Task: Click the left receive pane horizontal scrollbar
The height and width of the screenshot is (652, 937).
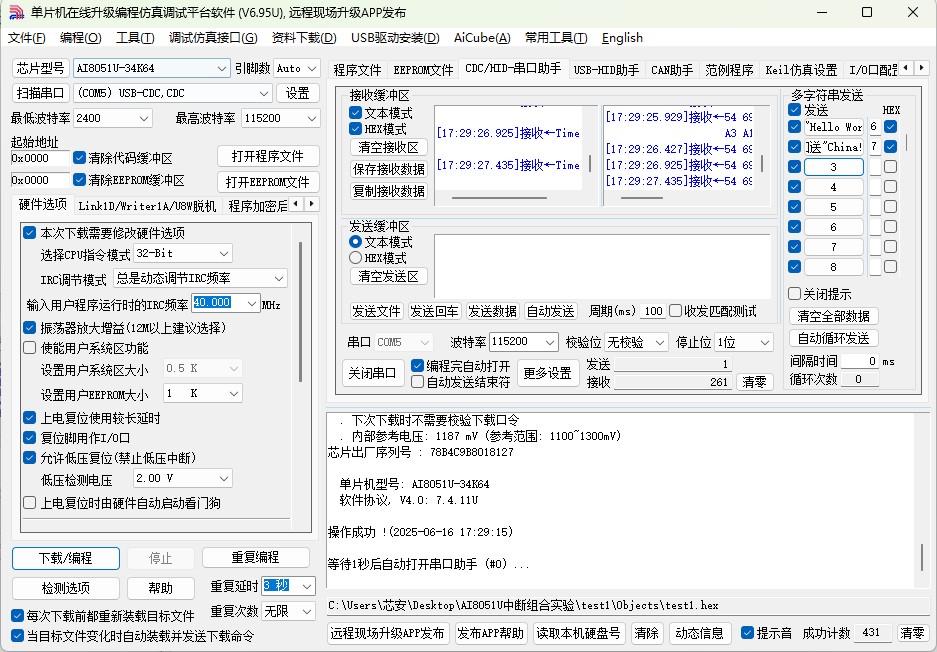Action: [x=499, y=197]
